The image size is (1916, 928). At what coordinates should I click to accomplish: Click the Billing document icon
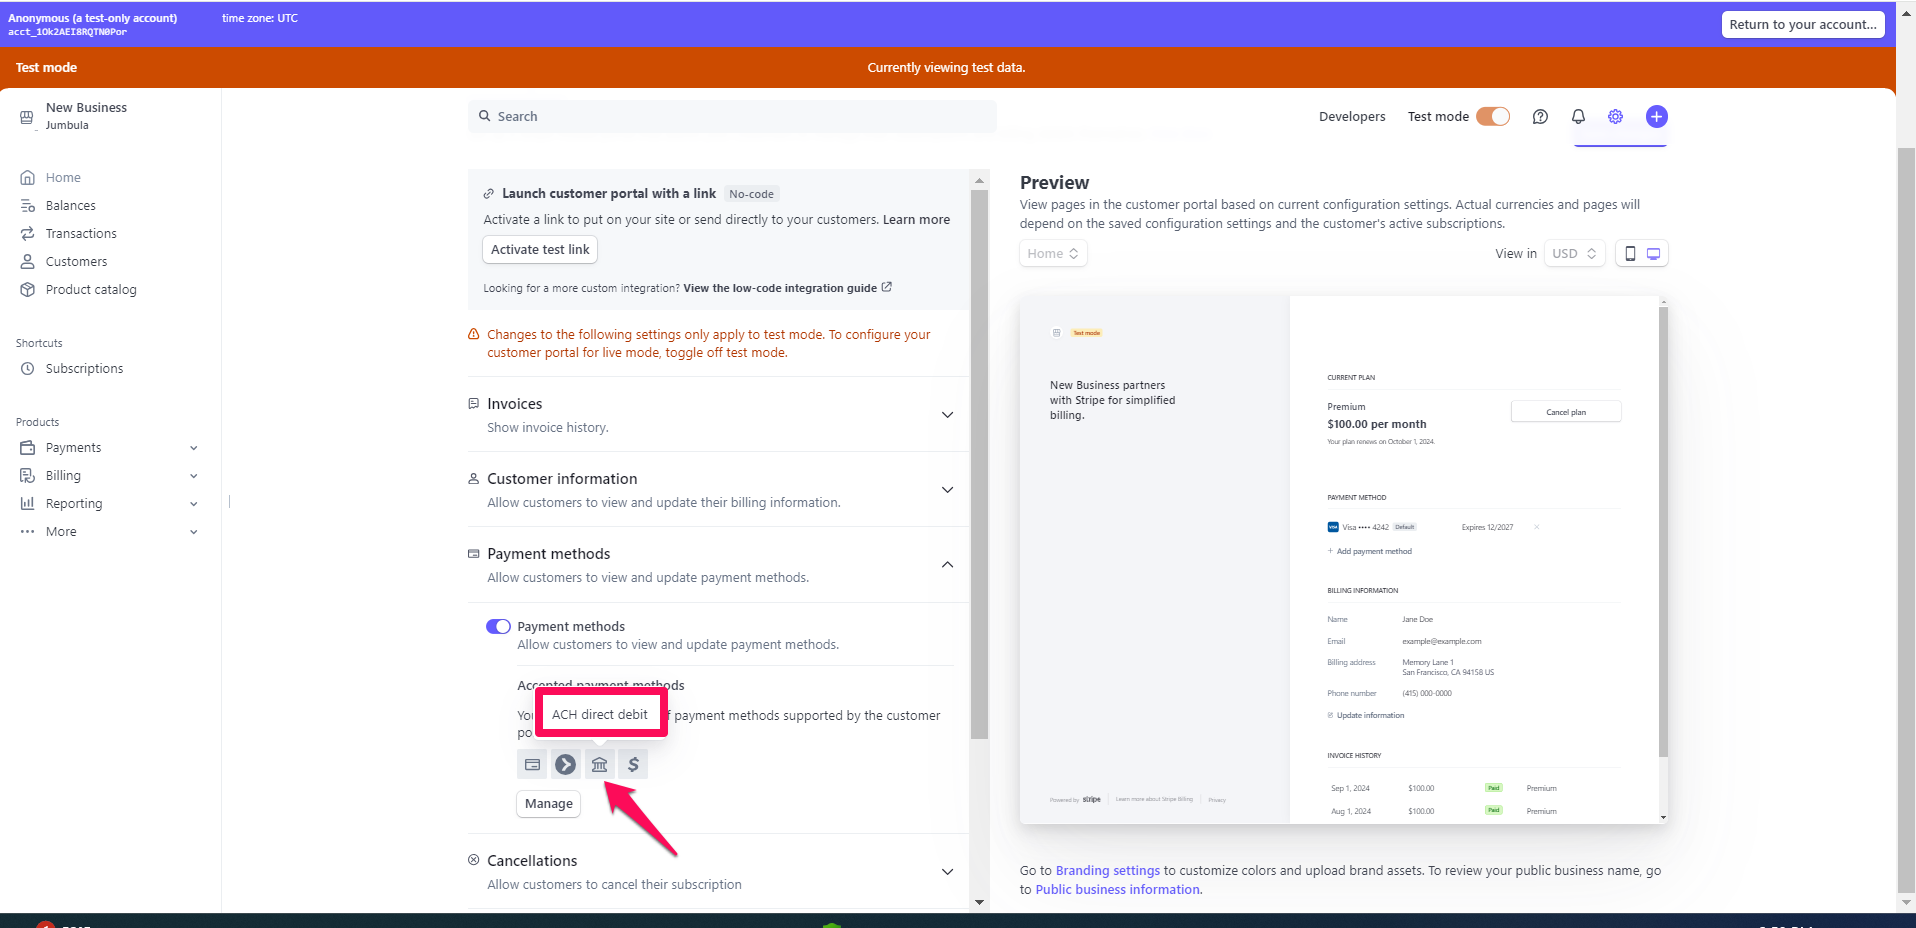(x=27, y=475)
